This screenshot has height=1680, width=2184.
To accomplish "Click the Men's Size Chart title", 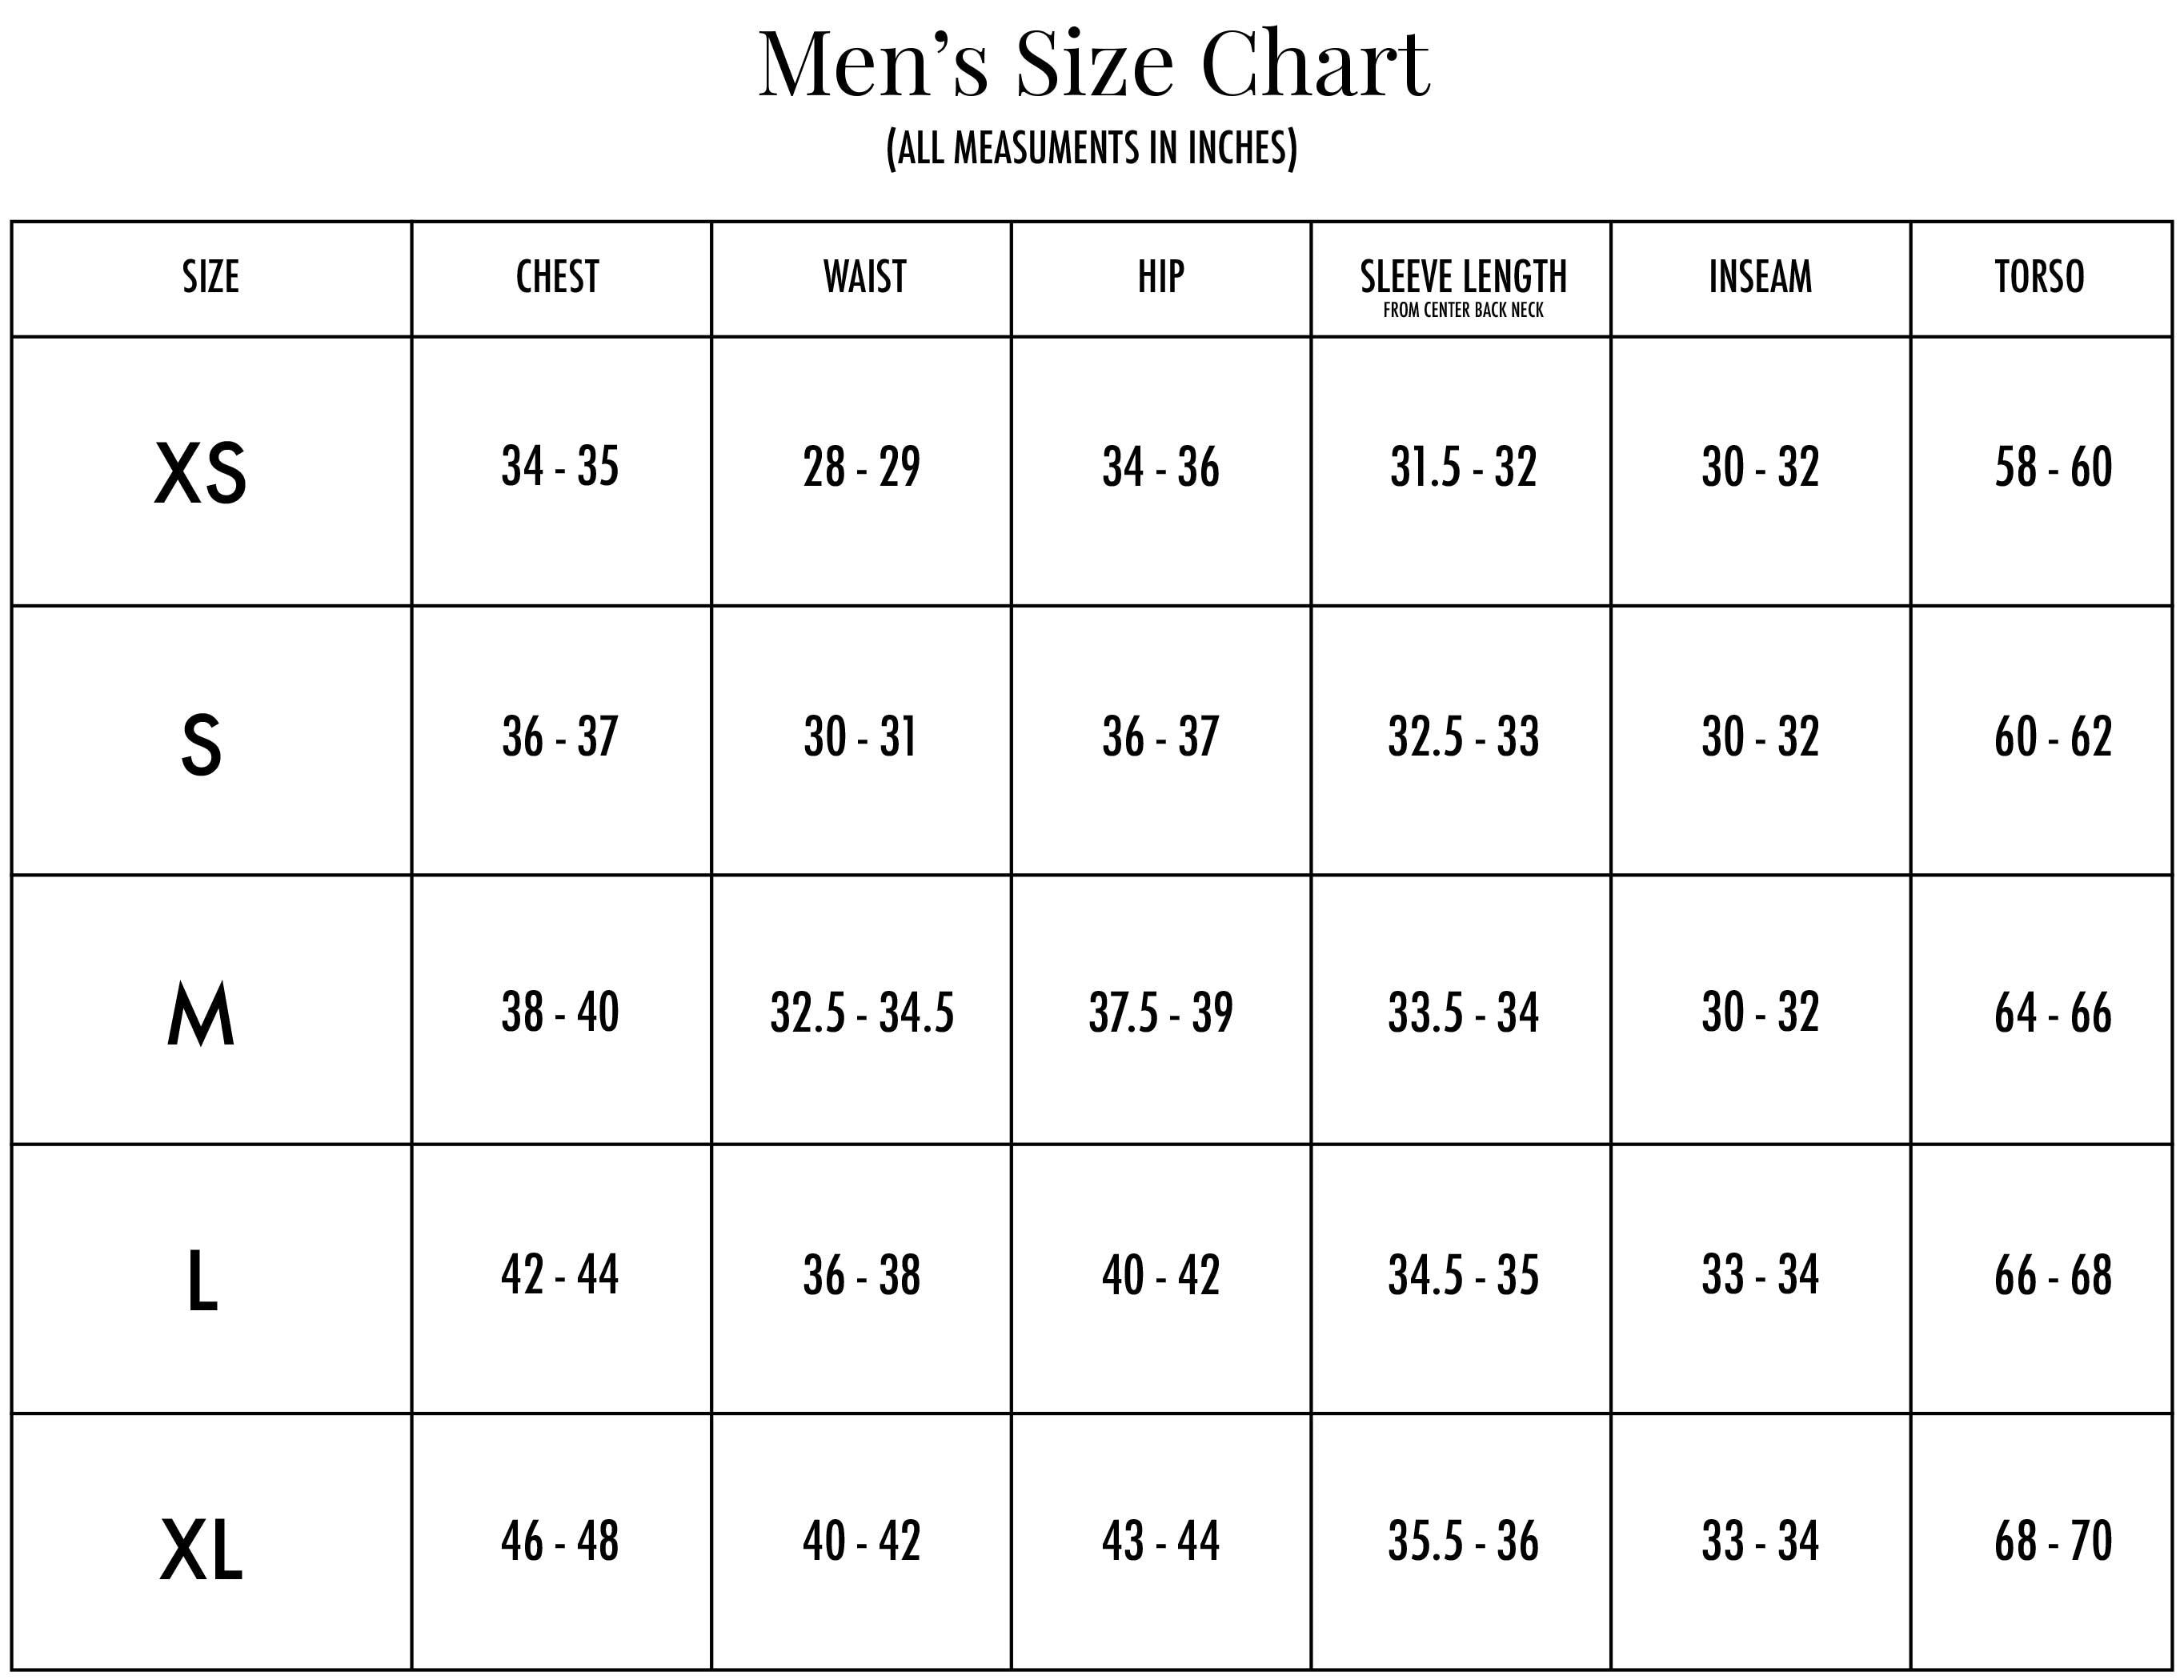I will click(x=1093, y=65).
